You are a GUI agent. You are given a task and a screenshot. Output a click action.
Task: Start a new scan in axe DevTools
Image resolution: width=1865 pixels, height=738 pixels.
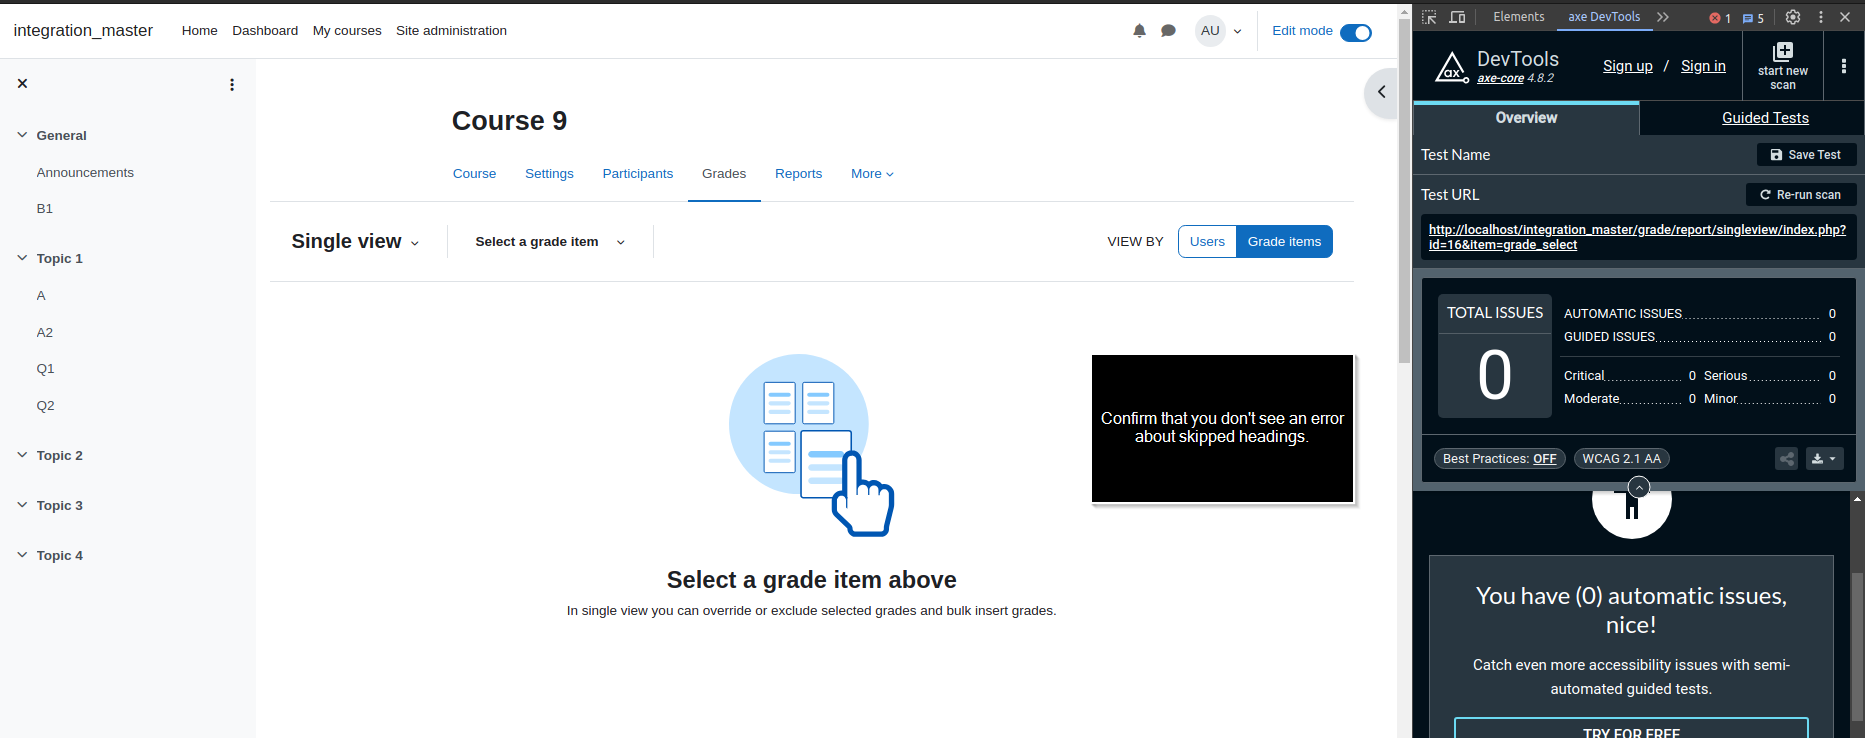coord(1783,66)
